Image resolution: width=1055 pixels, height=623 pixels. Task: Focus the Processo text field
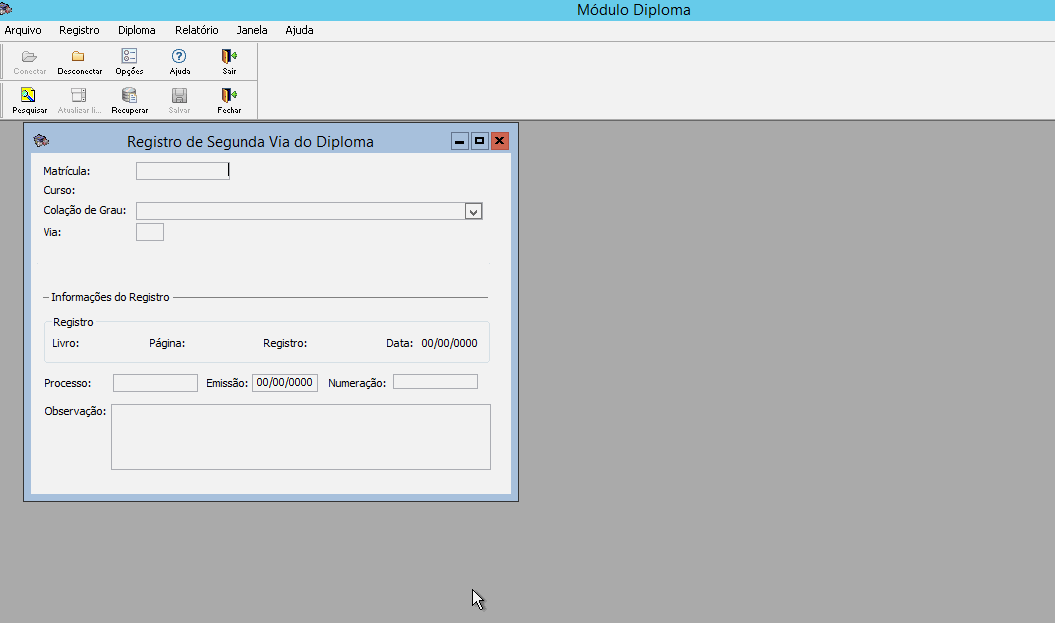coord(155,383)
